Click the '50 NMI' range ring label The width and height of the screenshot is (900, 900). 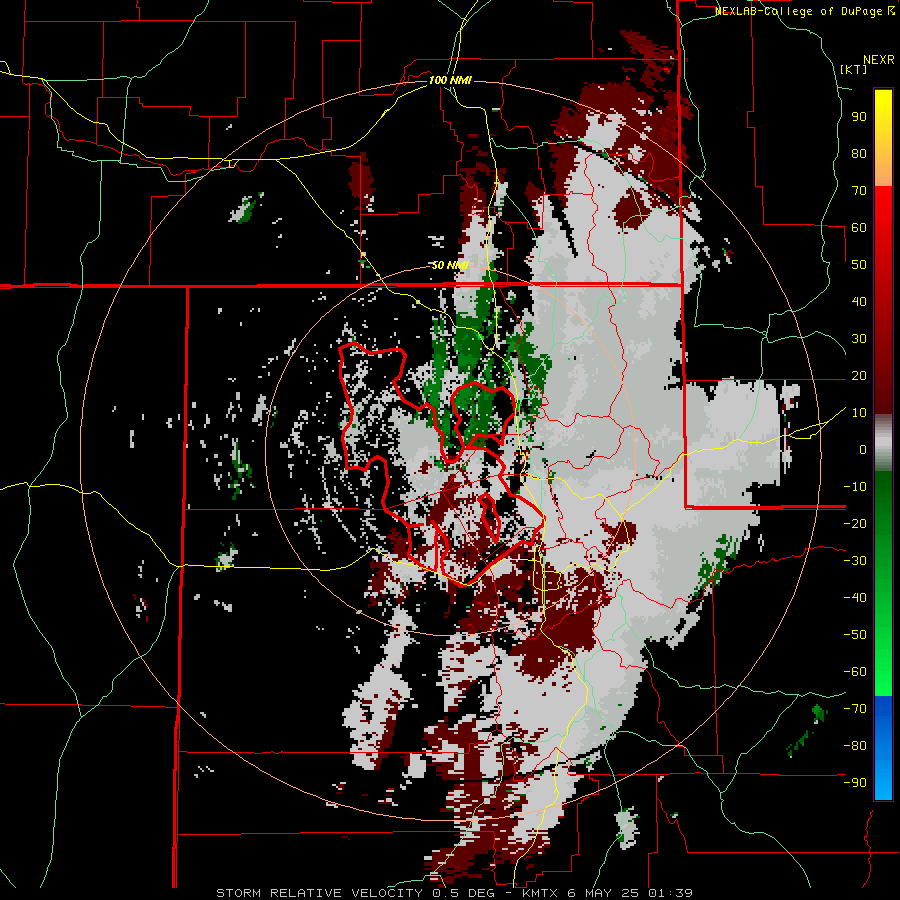tap(449, 265)
